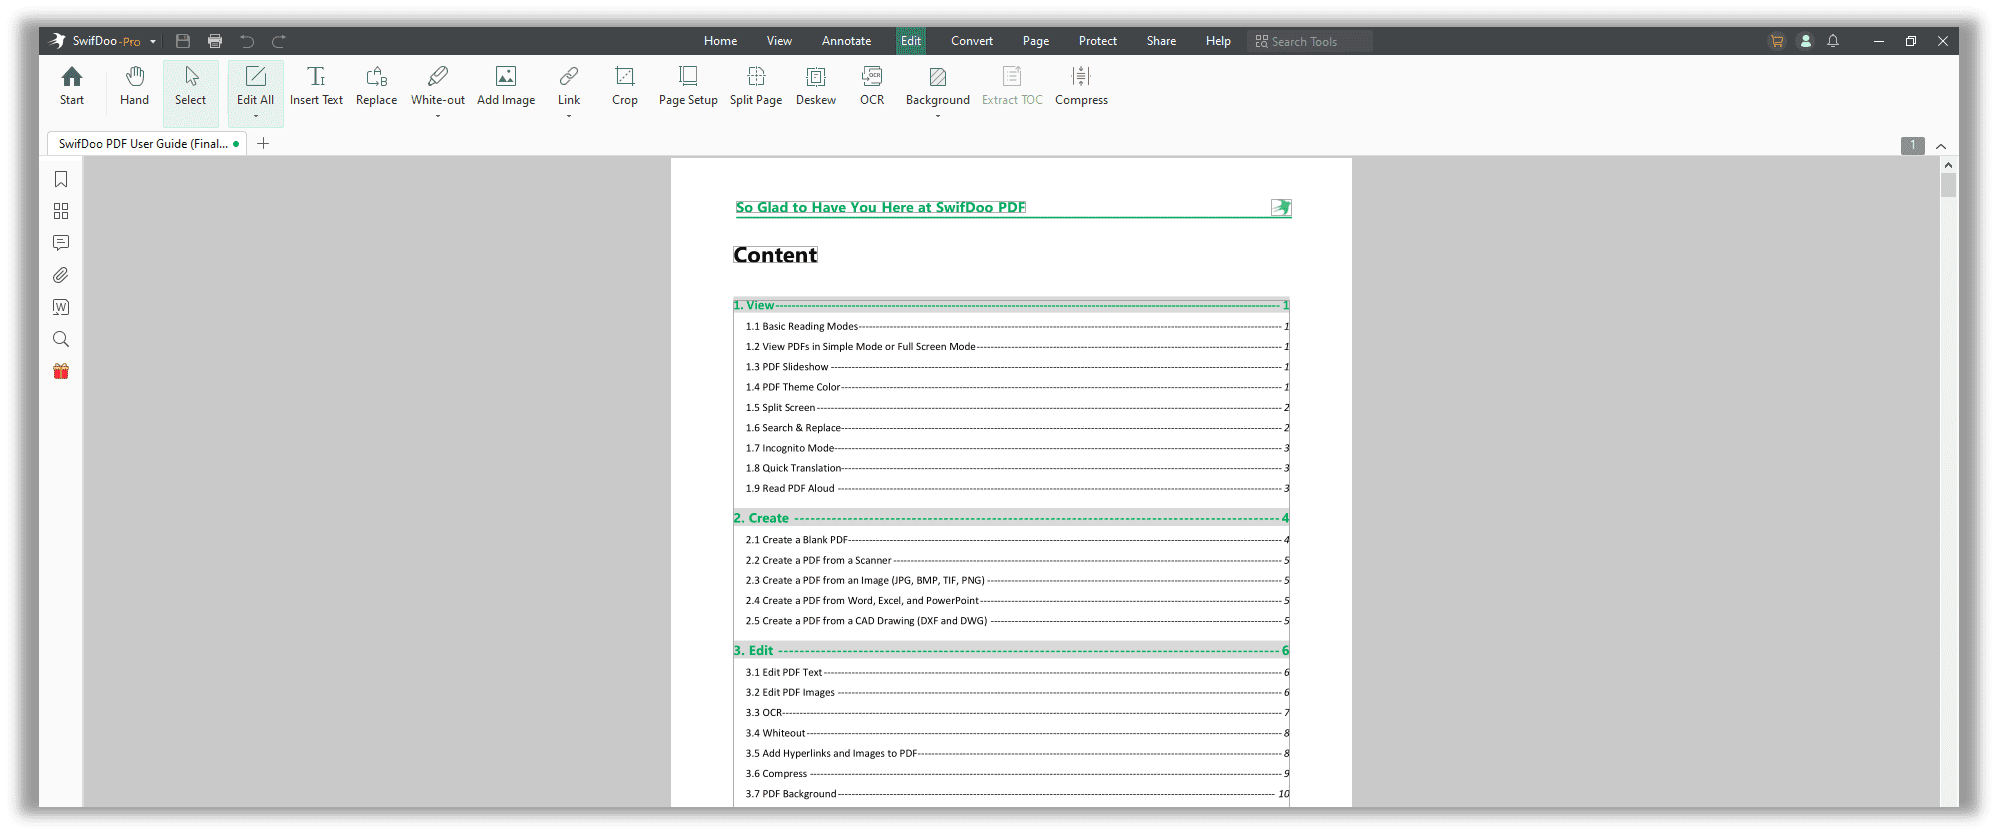2000x836 pixels.
Task: Open the Page tab
Action: (1036, 41)
